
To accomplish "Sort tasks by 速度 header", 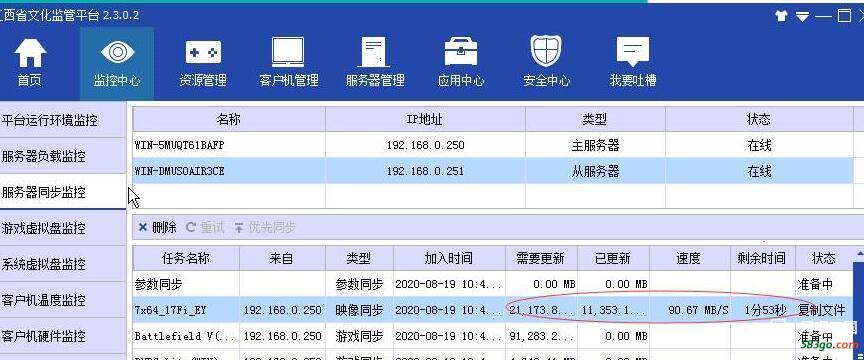I will tap(689, 258).
